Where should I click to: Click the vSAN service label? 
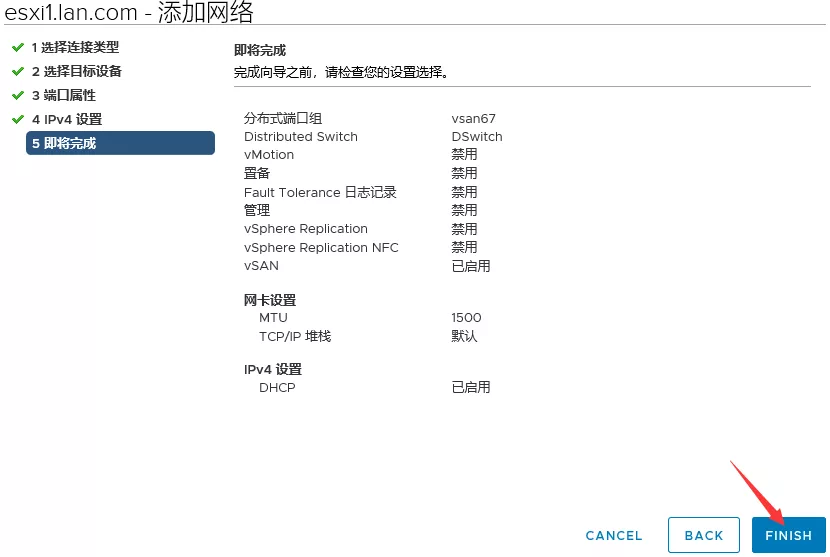tap(261, 266)
